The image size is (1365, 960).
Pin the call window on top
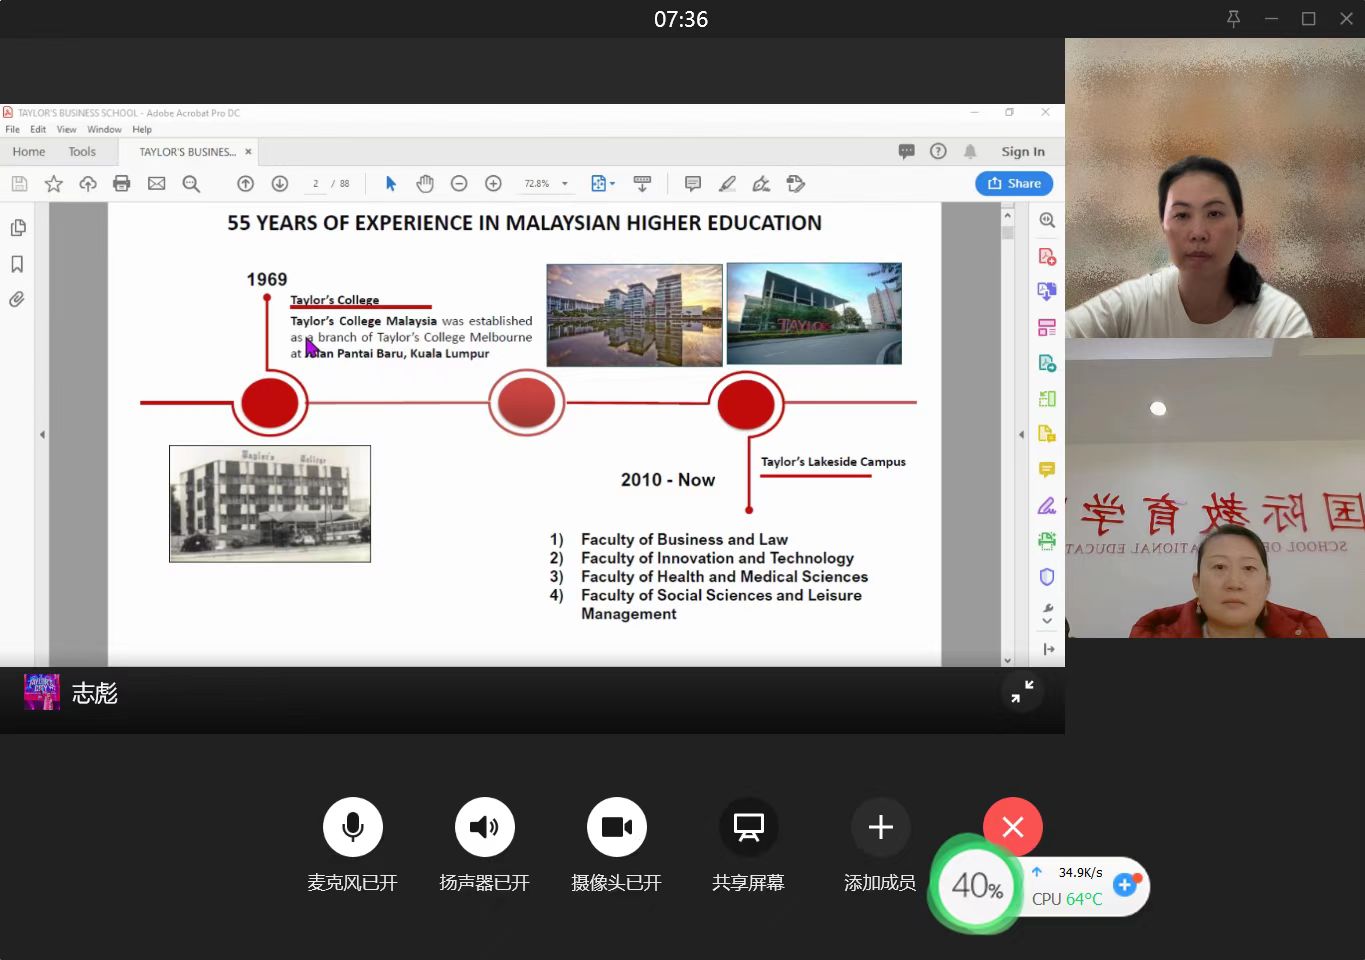pos(1234,19)
